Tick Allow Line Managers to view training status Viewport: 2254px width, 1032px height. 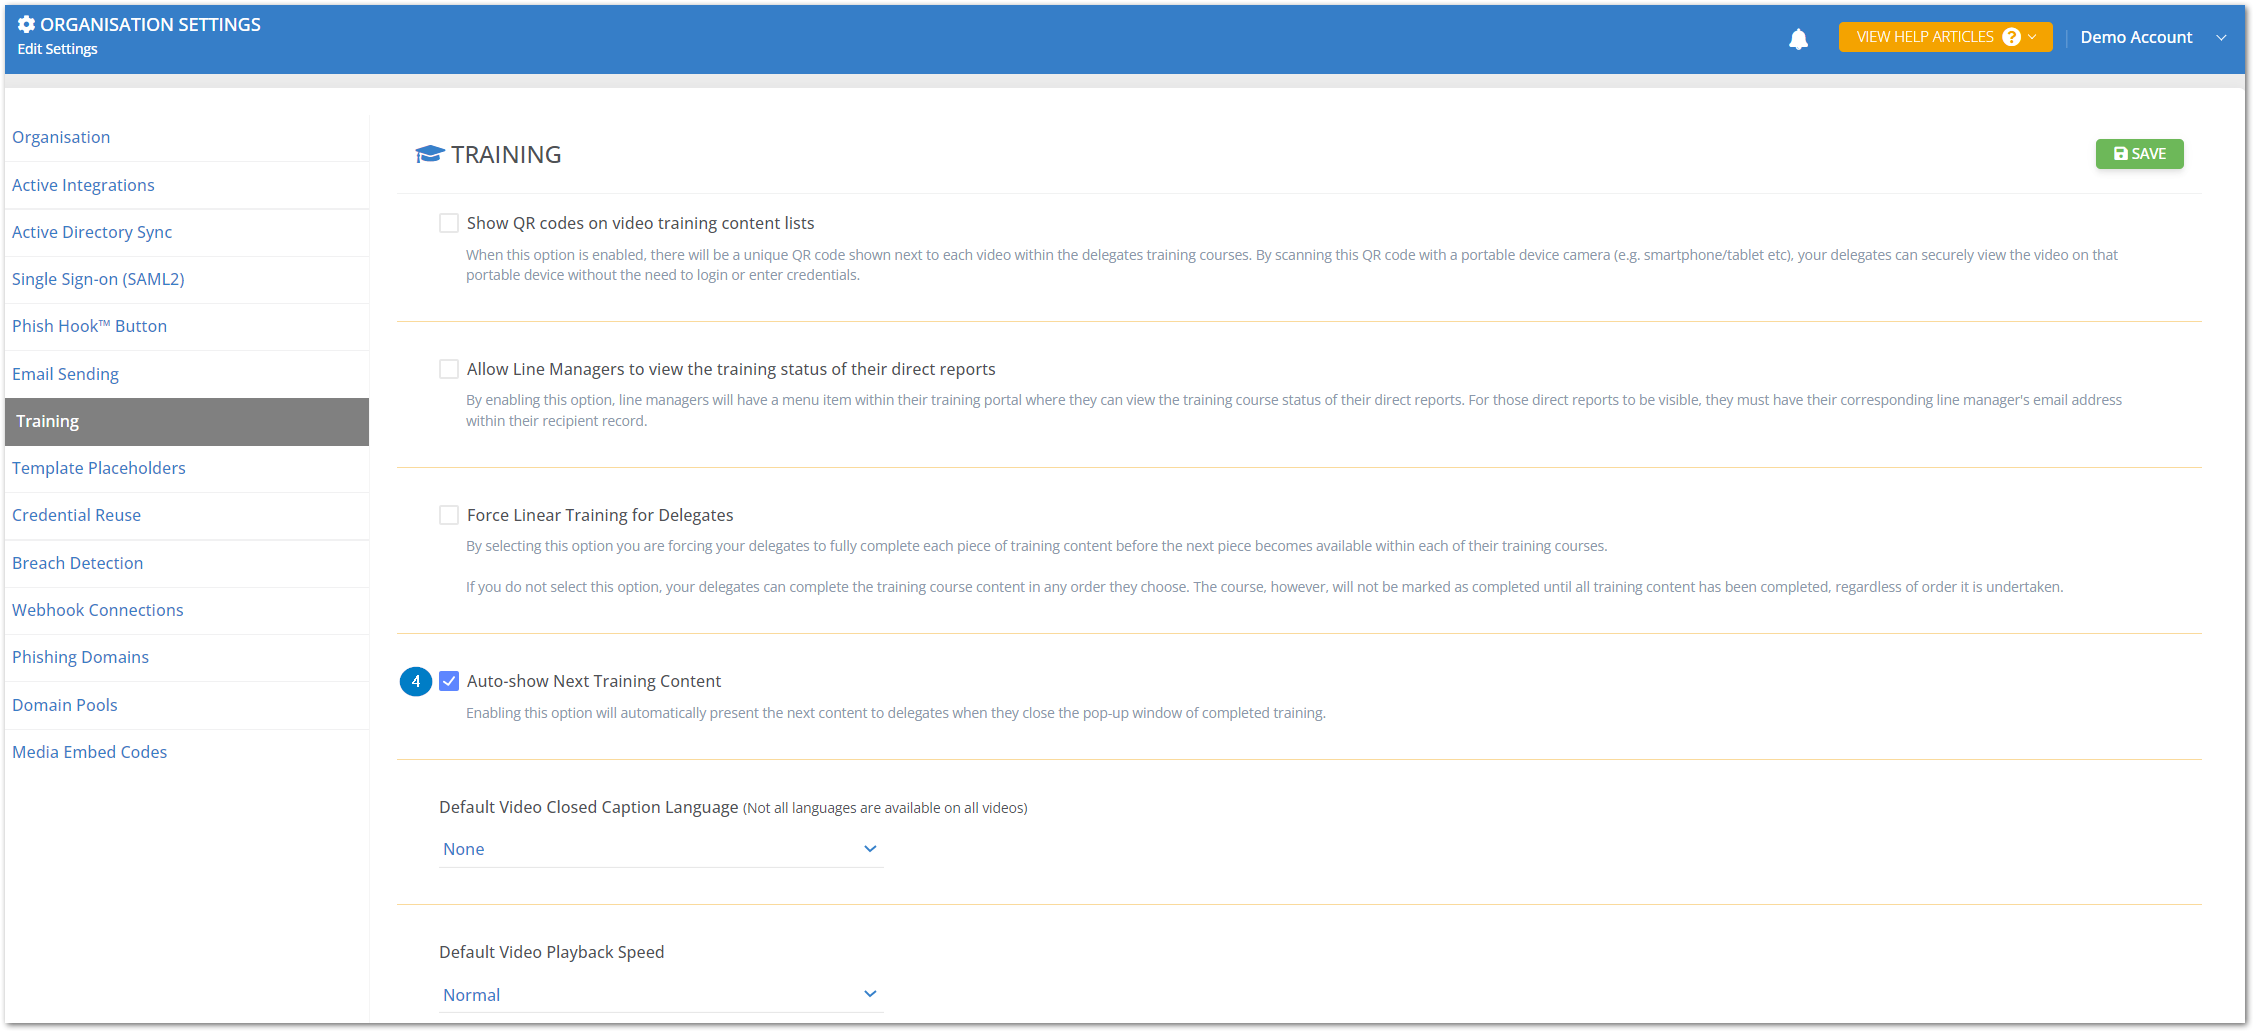(x=449, y=369)
